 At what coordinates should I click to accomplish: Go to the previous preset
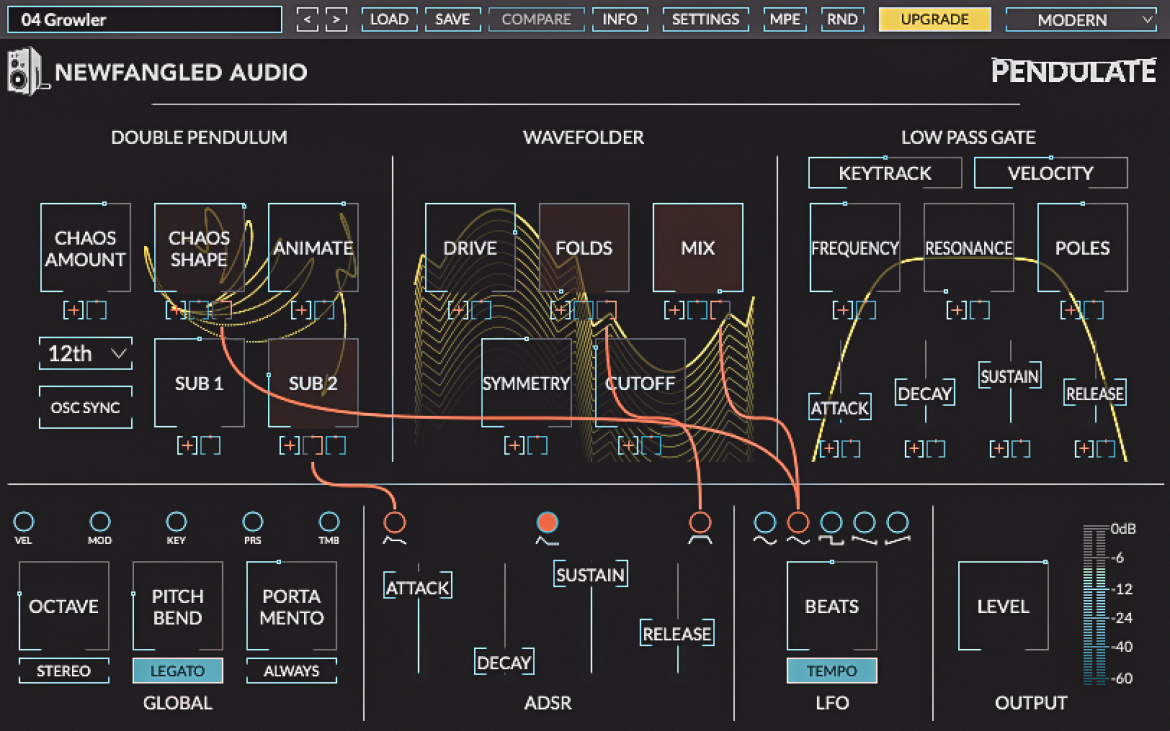click(x=307, y=19)
